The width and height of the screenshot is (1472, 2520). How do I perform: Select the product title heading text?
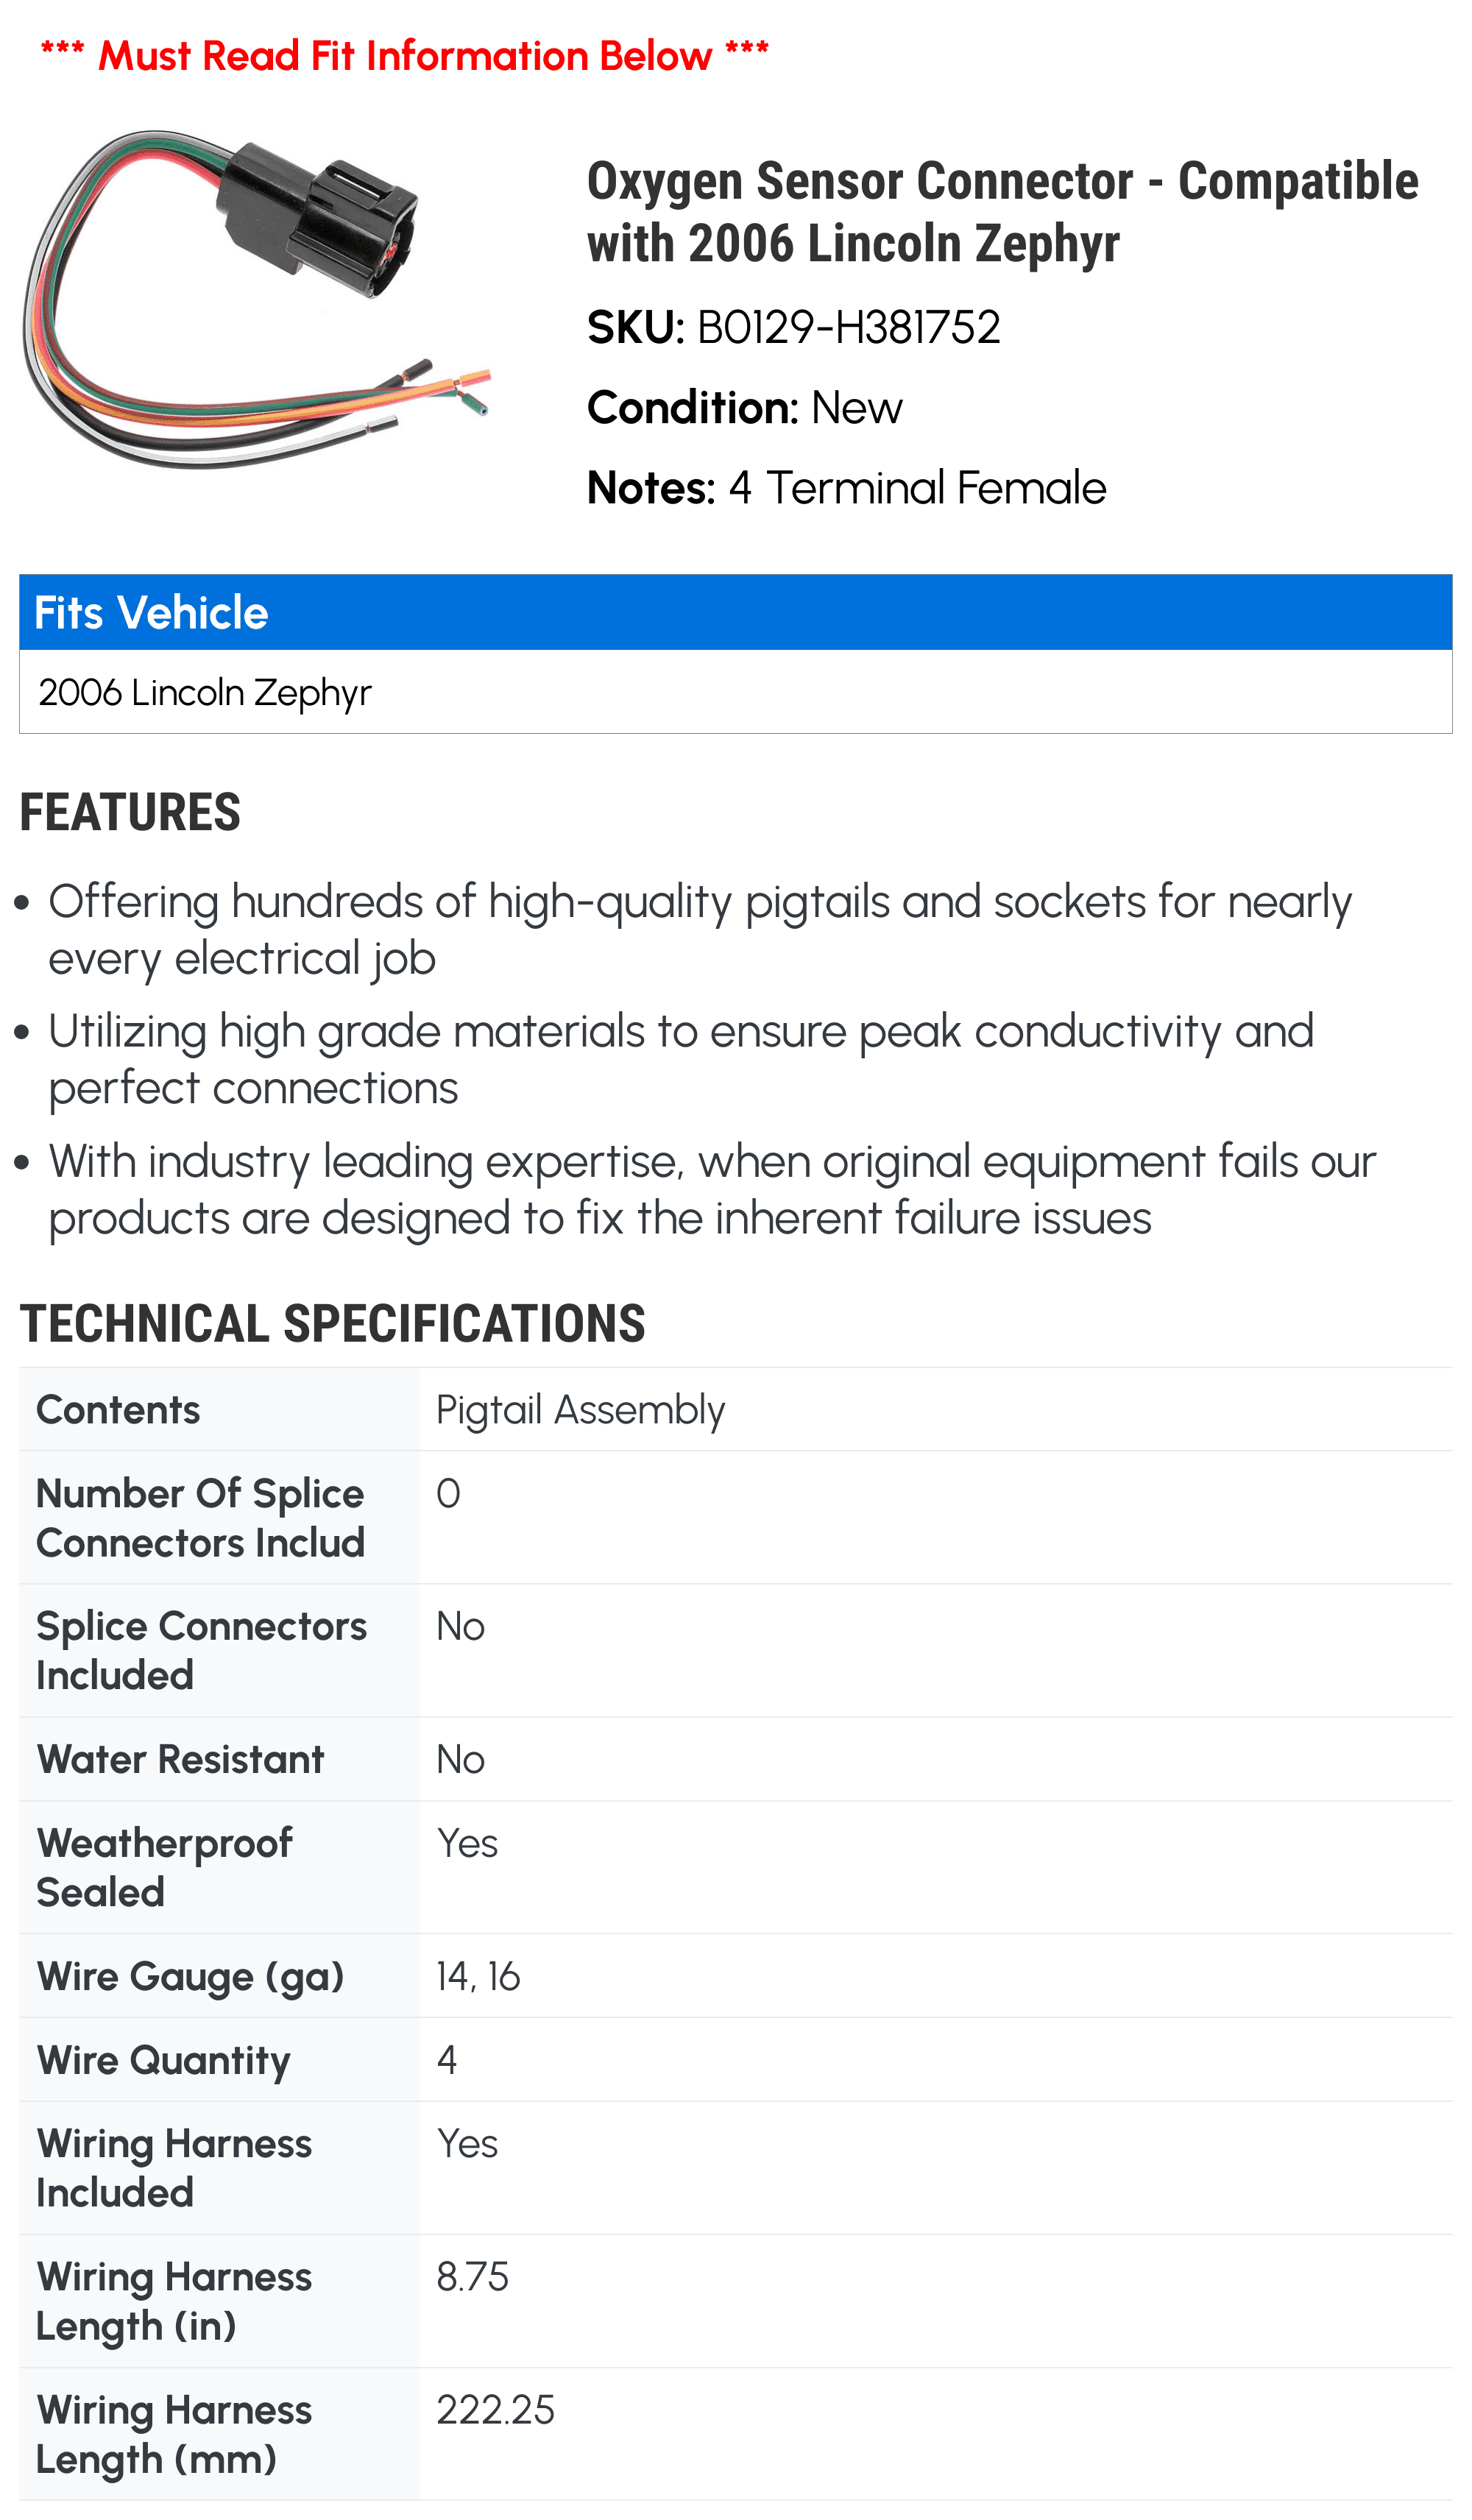tap(1002, 211)
